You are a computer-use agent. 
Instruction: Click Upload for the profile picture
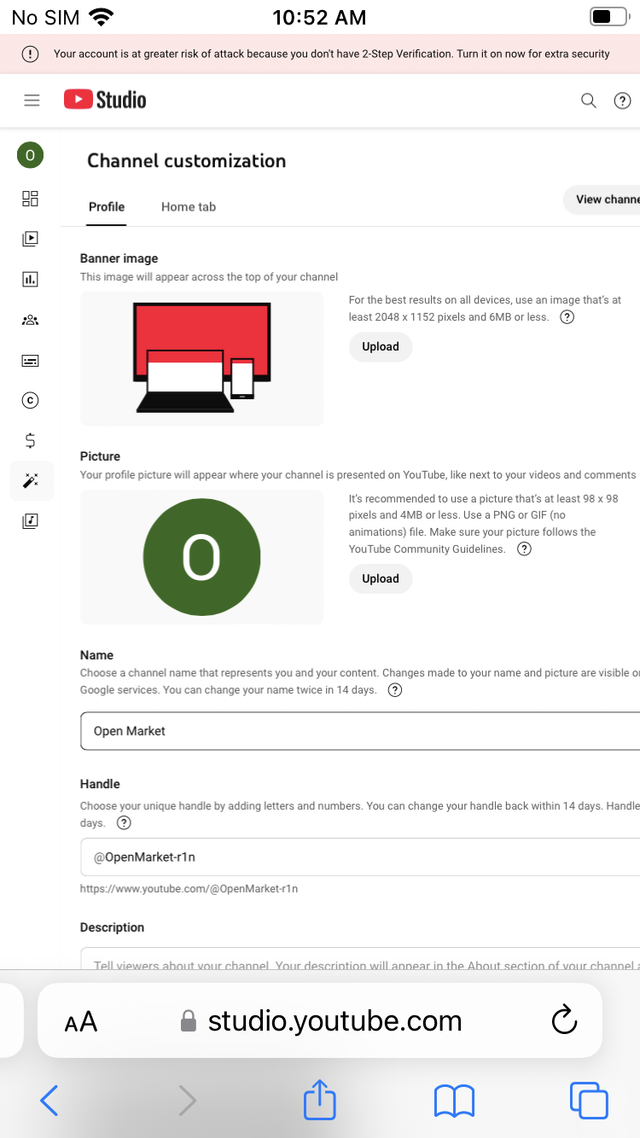(x=380, y=579)
